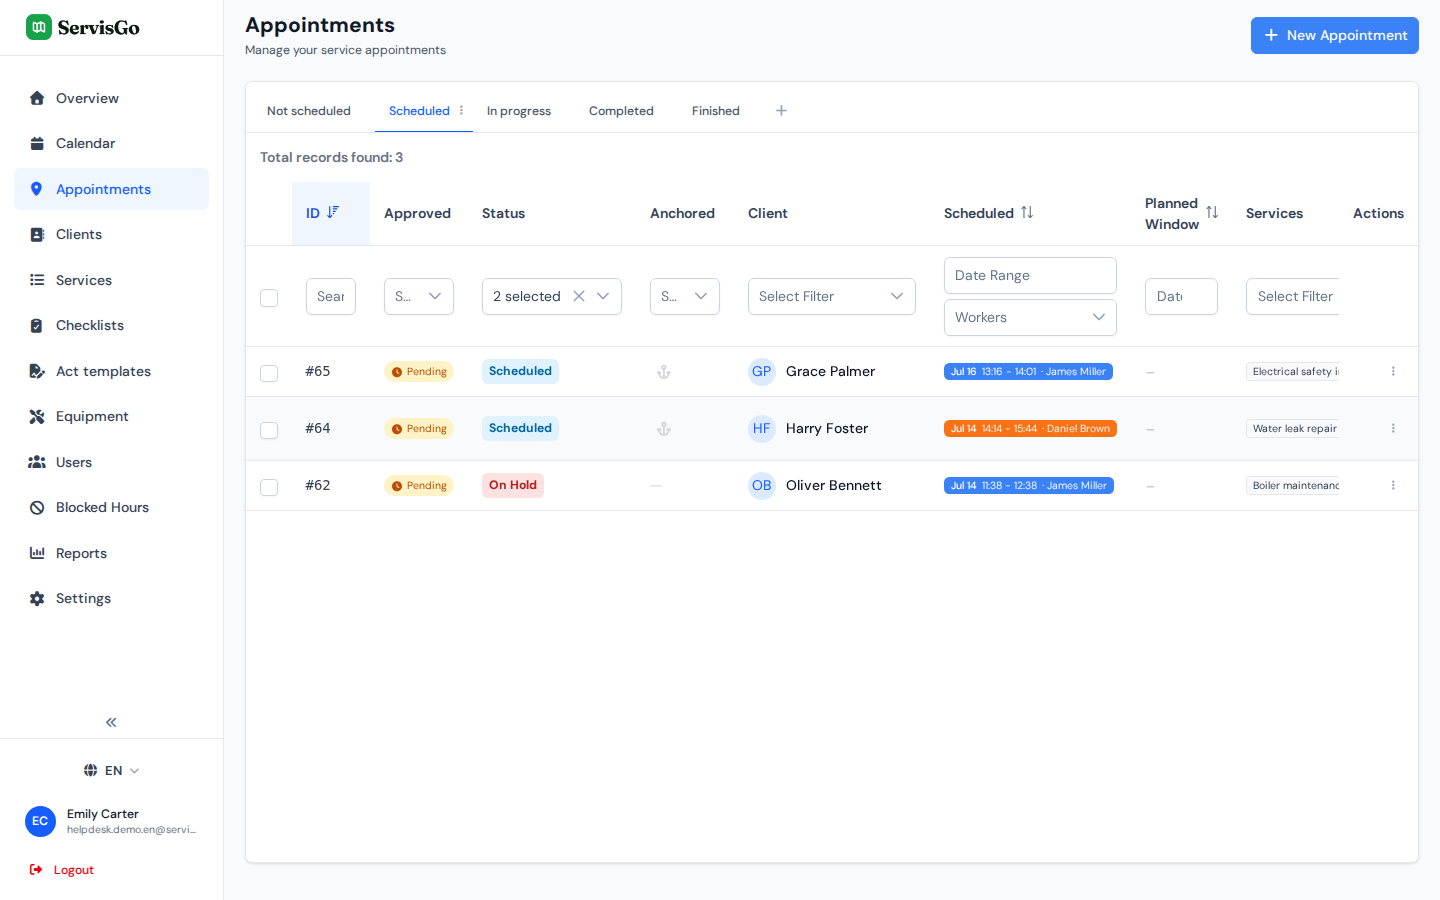Screen dimensions: 1440x900
Task: Open the Client Select Filter dropdown
Action: click(832, 296)
